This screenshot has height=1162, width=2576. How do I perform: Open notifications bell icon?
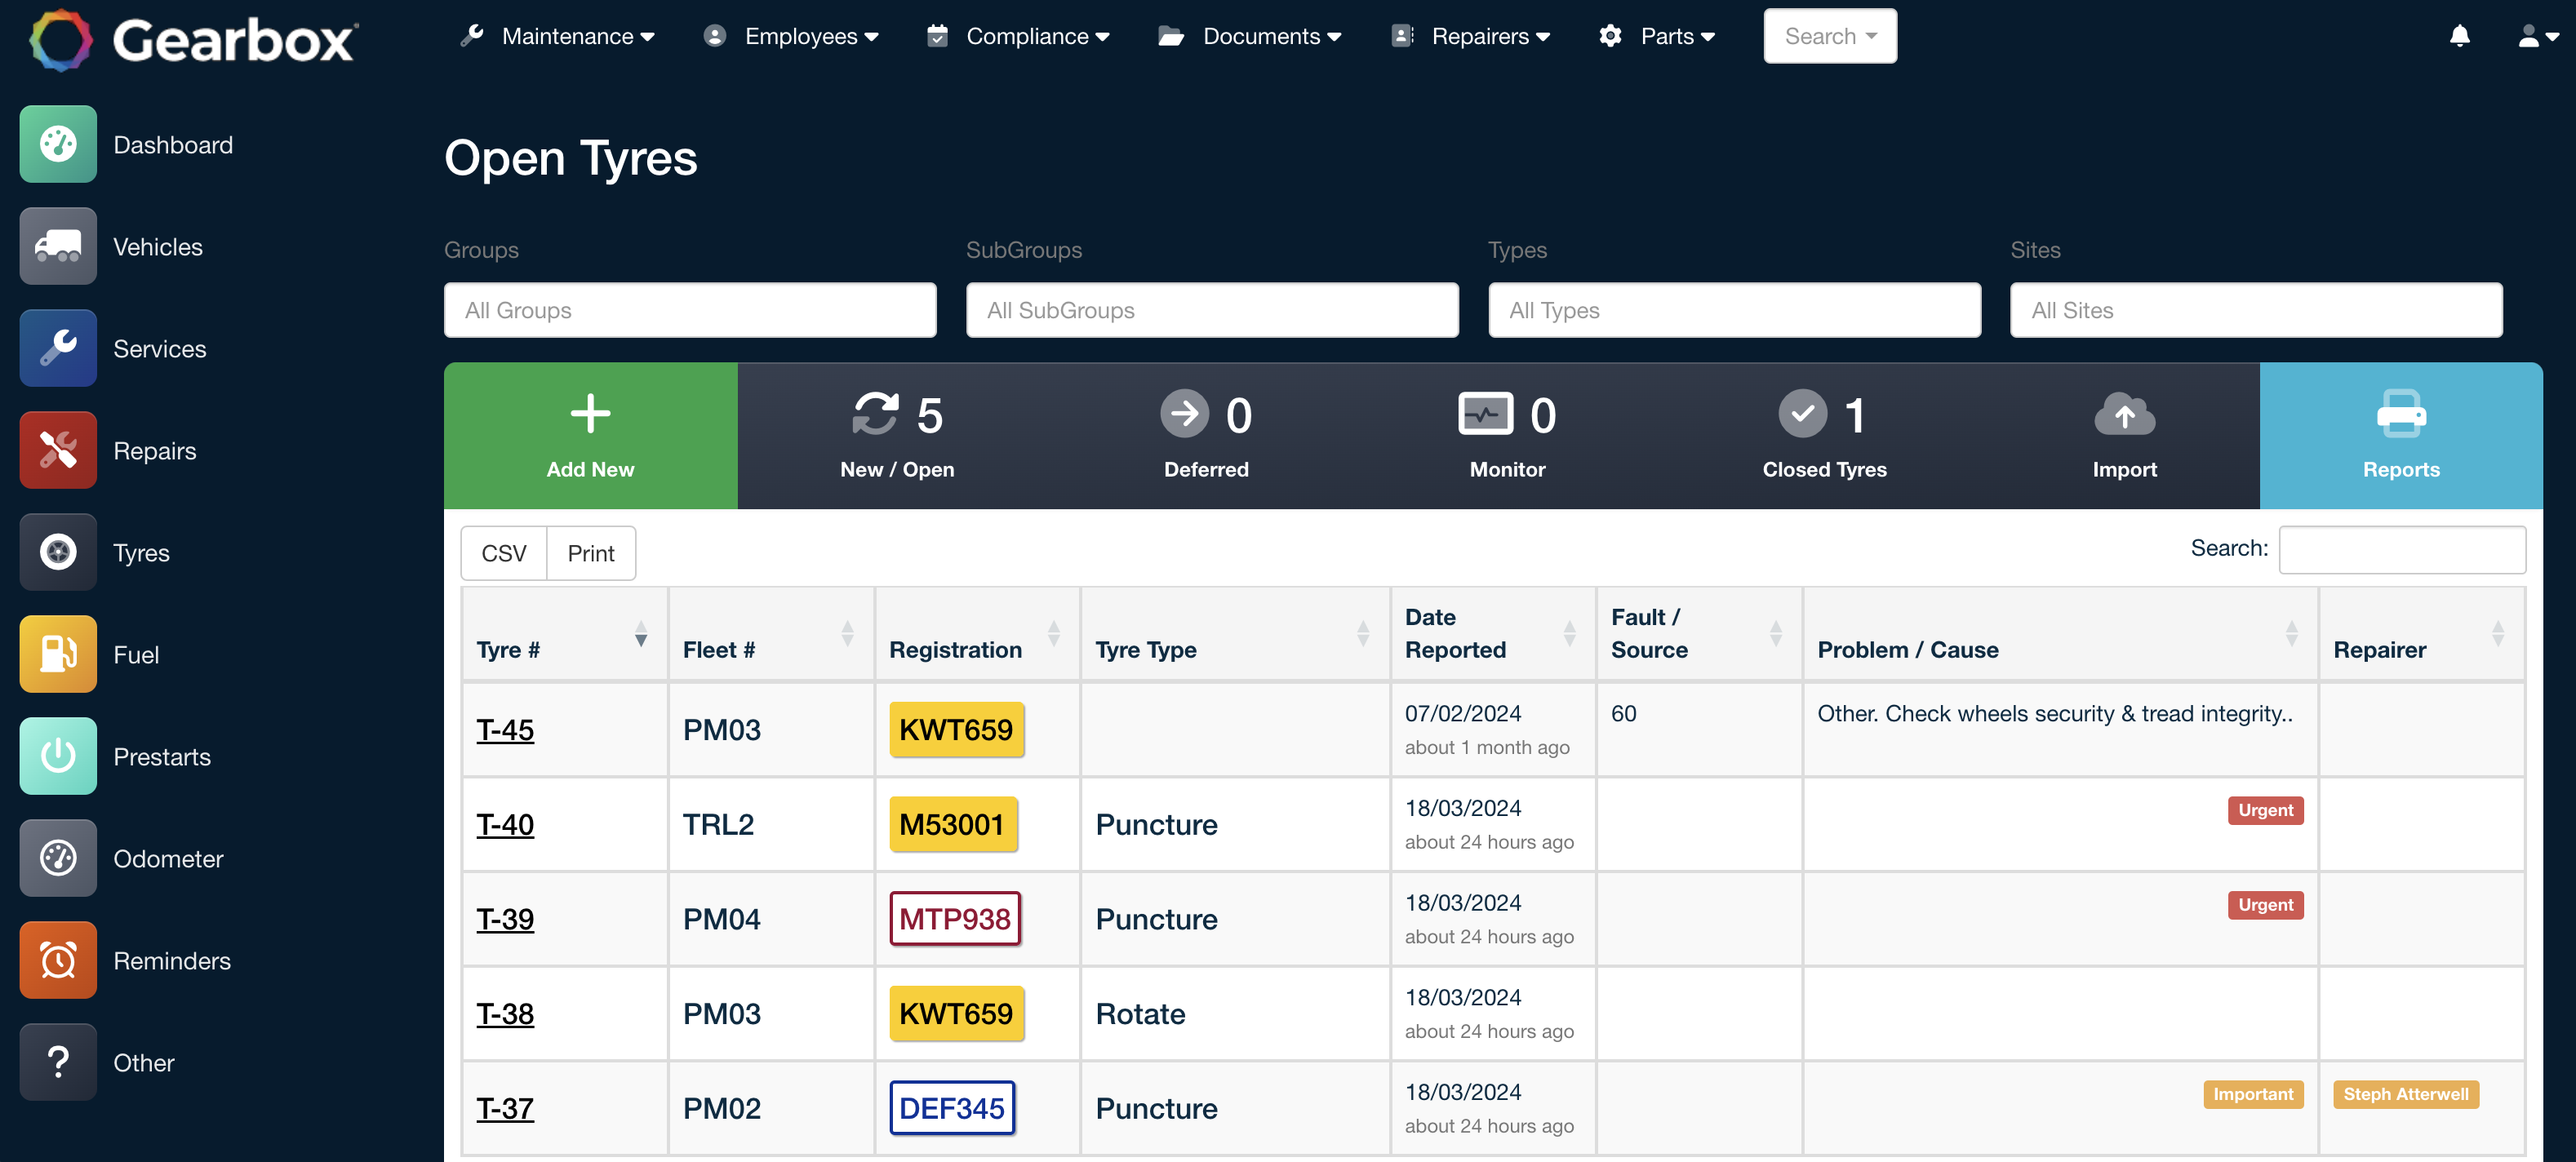pos(2459,36)
